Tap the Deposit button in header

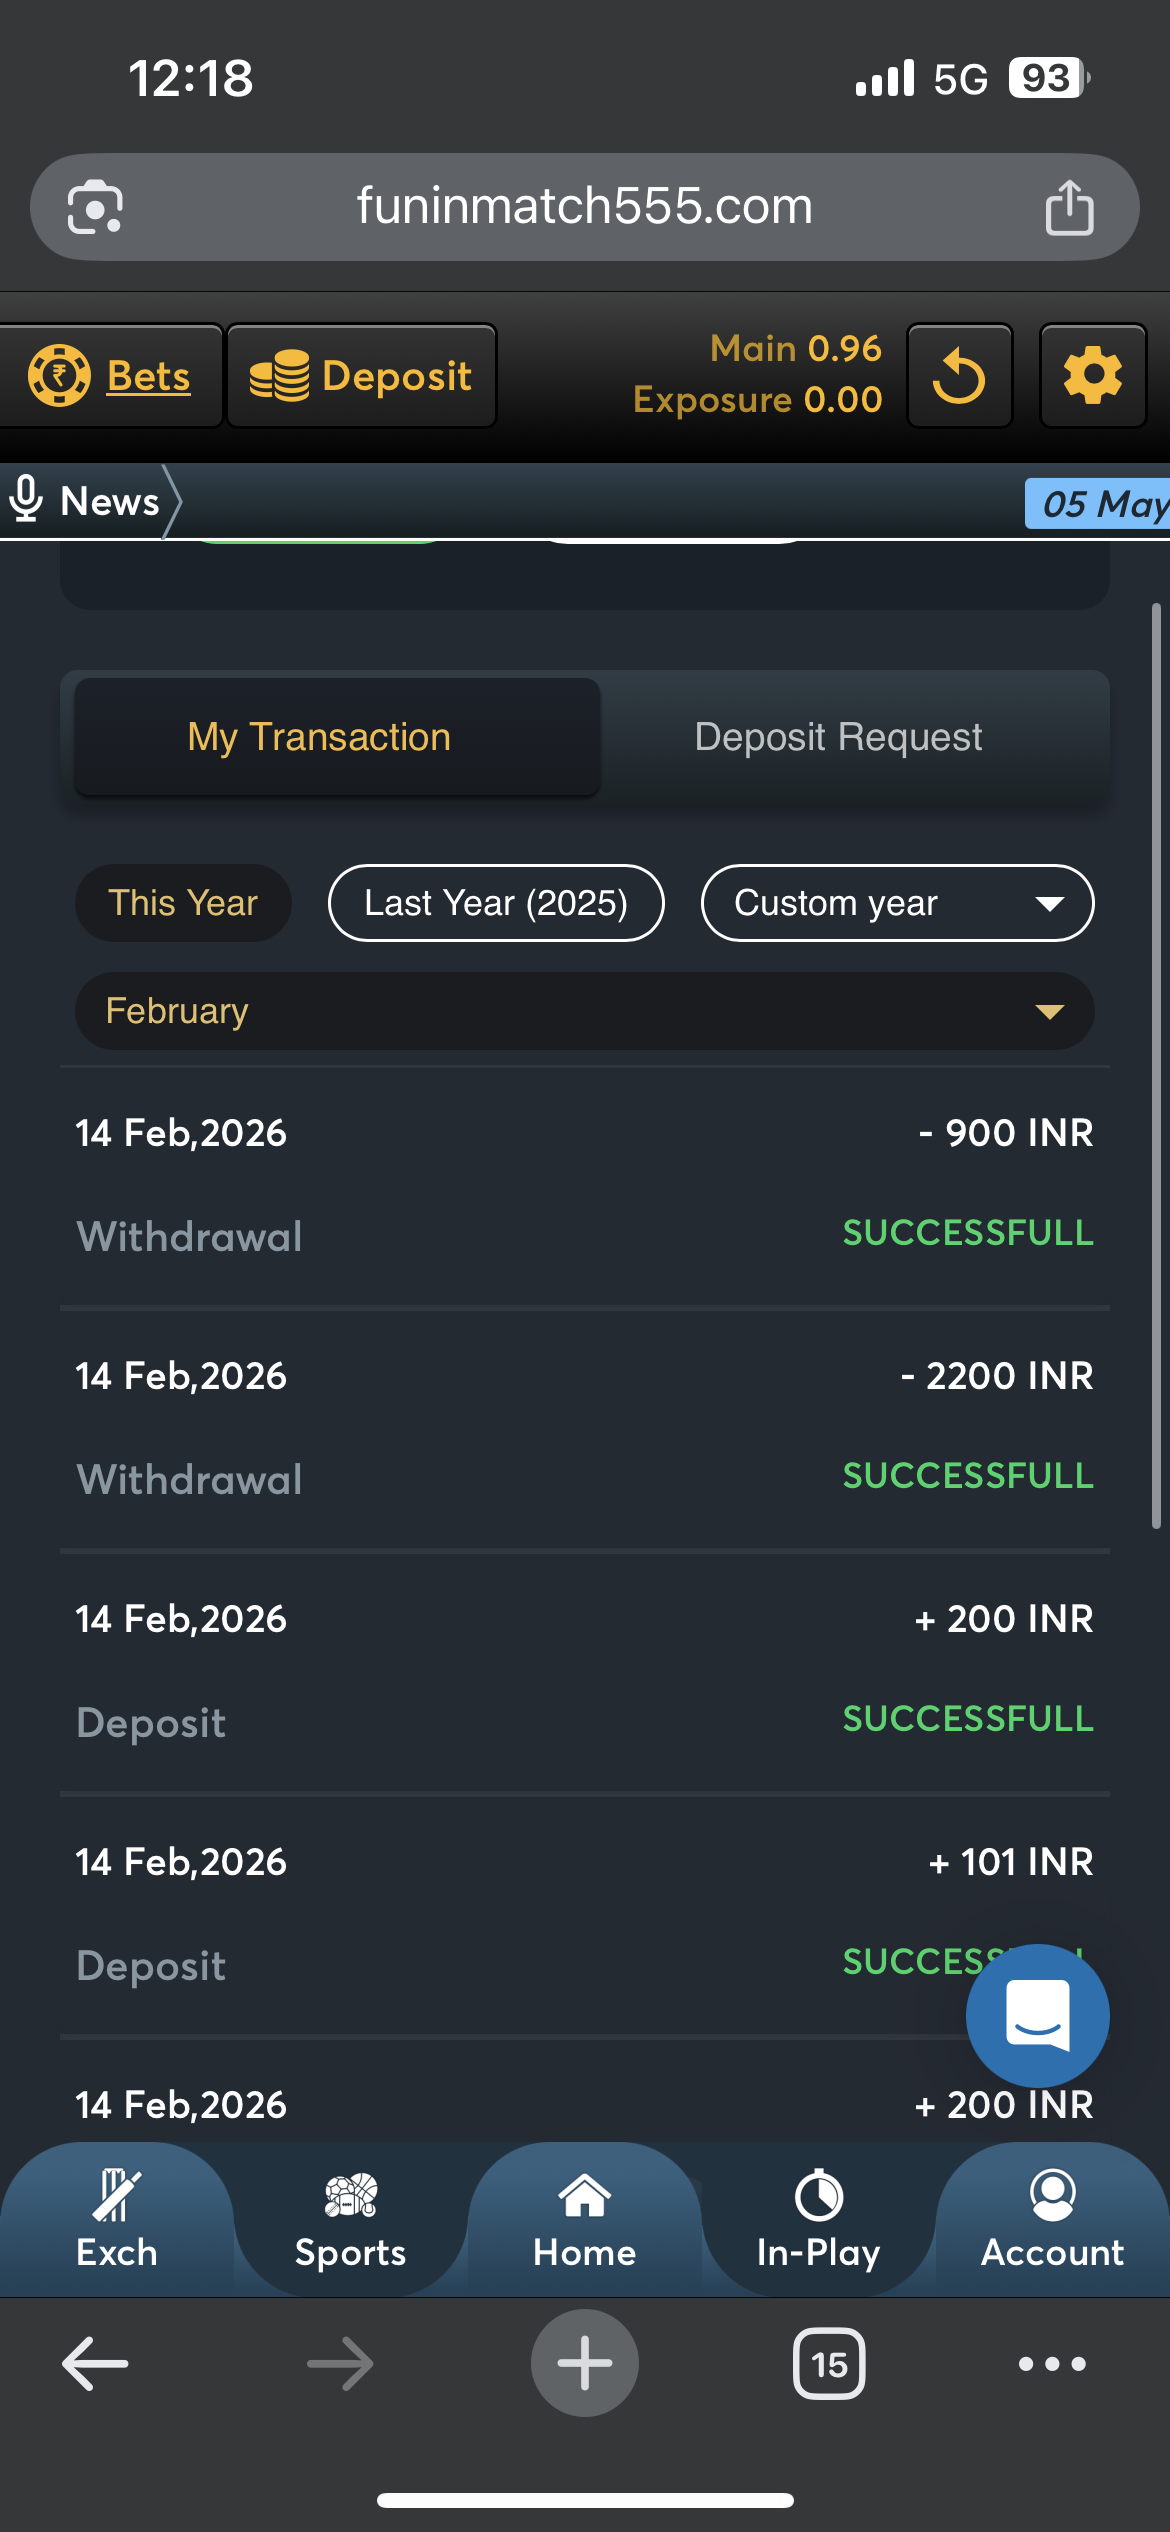[361, 376]
